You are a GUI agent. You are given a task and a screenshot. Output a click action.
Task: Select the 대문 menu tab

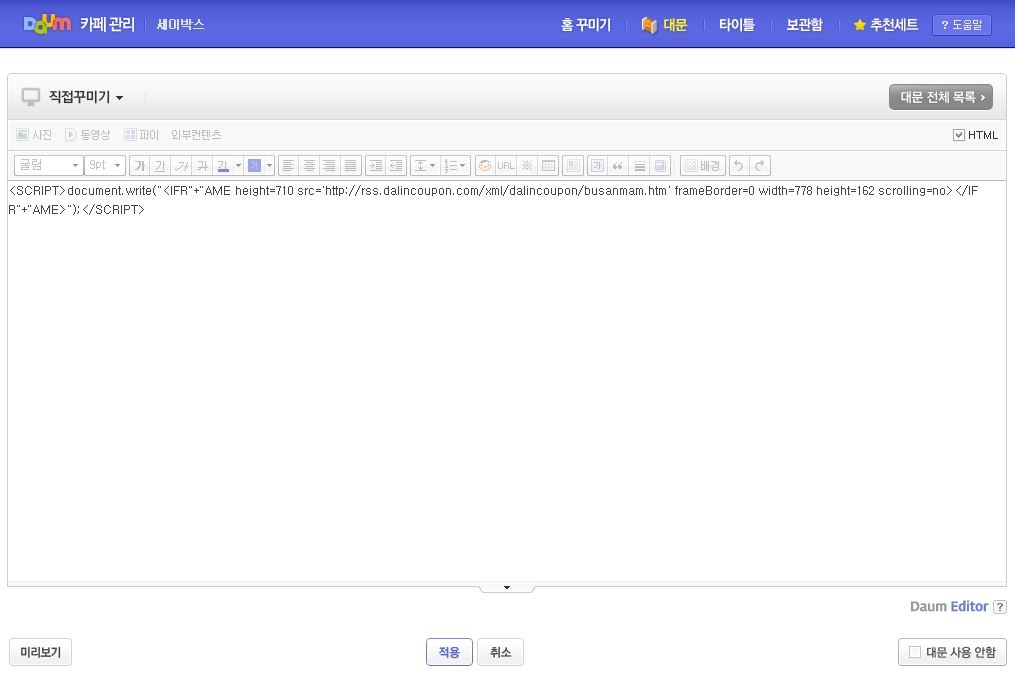664,25
